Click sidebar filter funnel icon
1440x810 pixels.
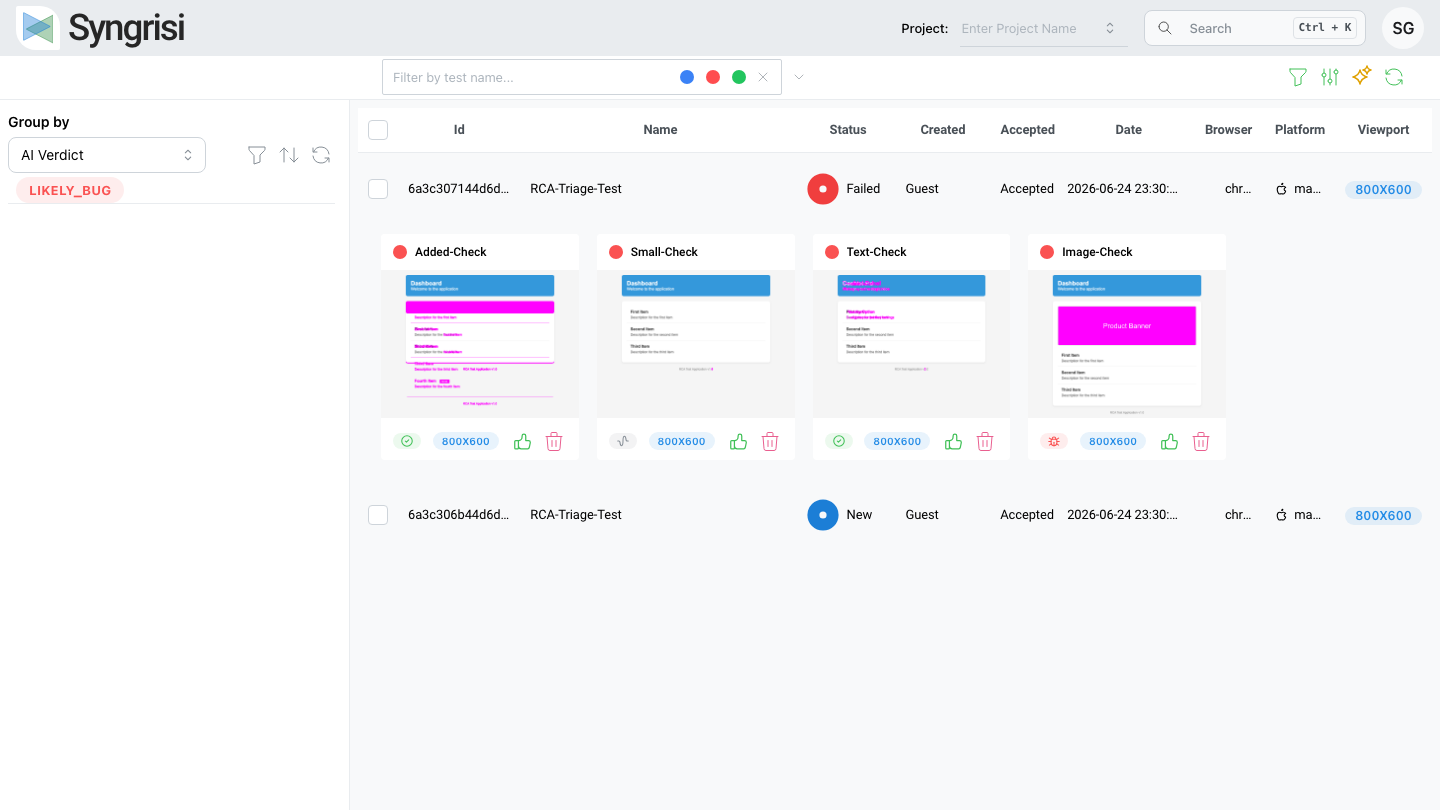[257, 155]
